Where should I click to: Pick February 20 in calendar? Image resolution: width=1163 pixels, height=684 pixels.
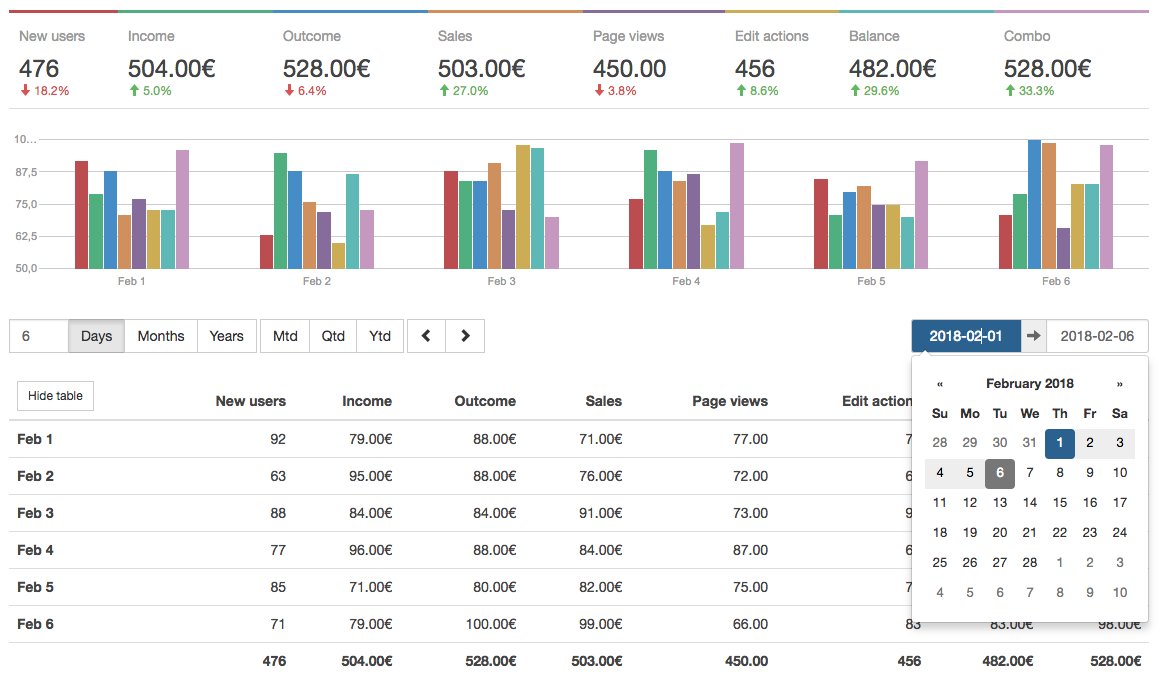pyautogui.click(x=1000, y=533)
